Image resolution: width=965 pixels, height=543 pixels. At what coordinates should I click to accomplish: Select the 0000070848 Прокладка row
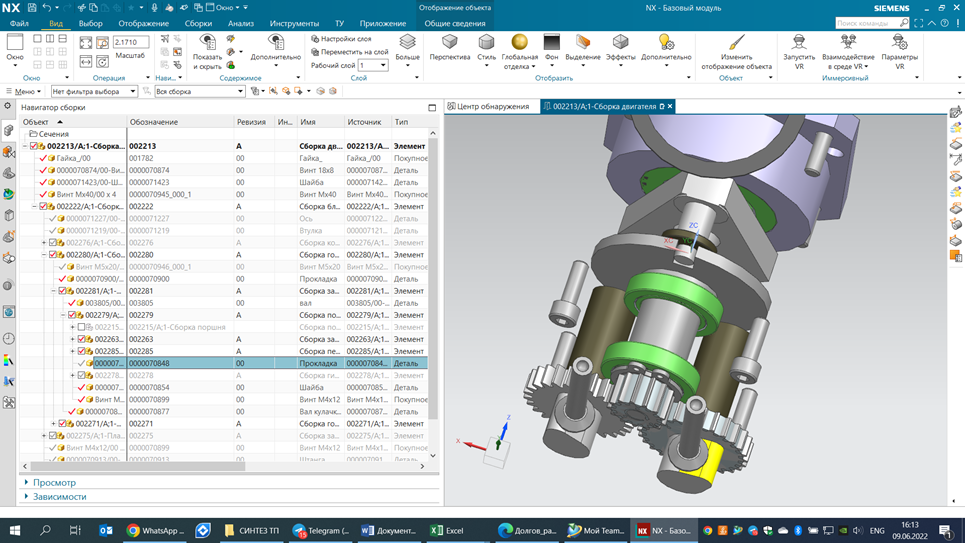223,363
